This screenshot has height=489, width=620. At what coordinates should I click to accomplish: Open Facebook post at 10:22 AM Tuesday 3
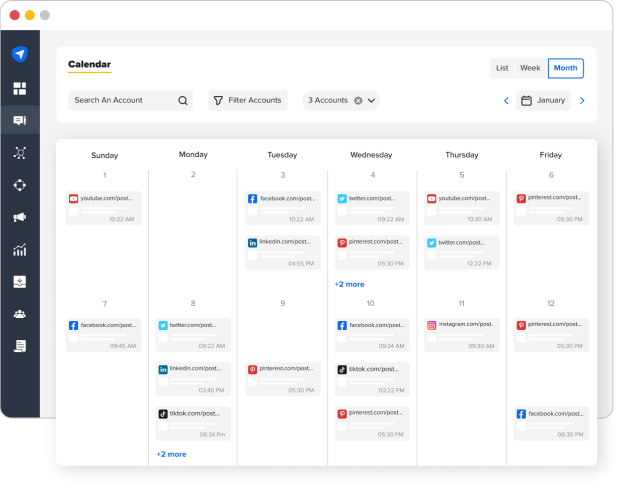pyautogui.click(x=283, y=208)
